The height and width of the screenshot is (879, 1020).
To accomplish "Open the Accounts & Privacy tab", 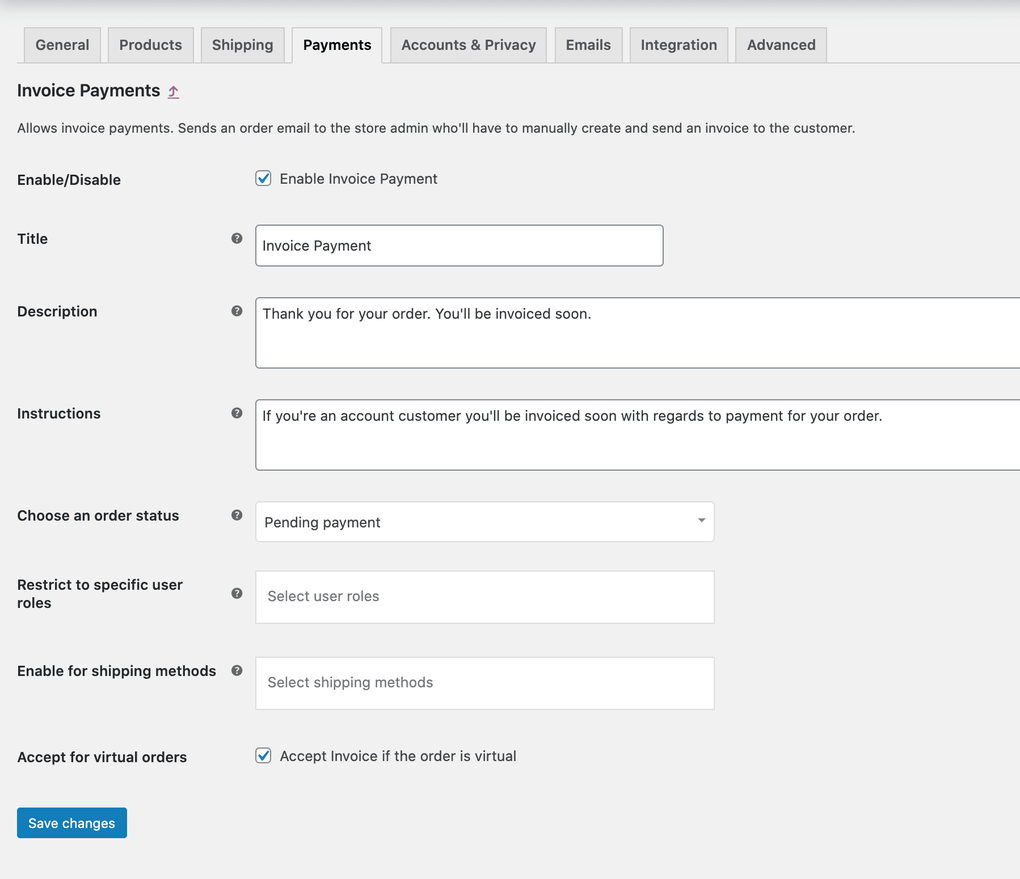I will (x=468, y=45).
